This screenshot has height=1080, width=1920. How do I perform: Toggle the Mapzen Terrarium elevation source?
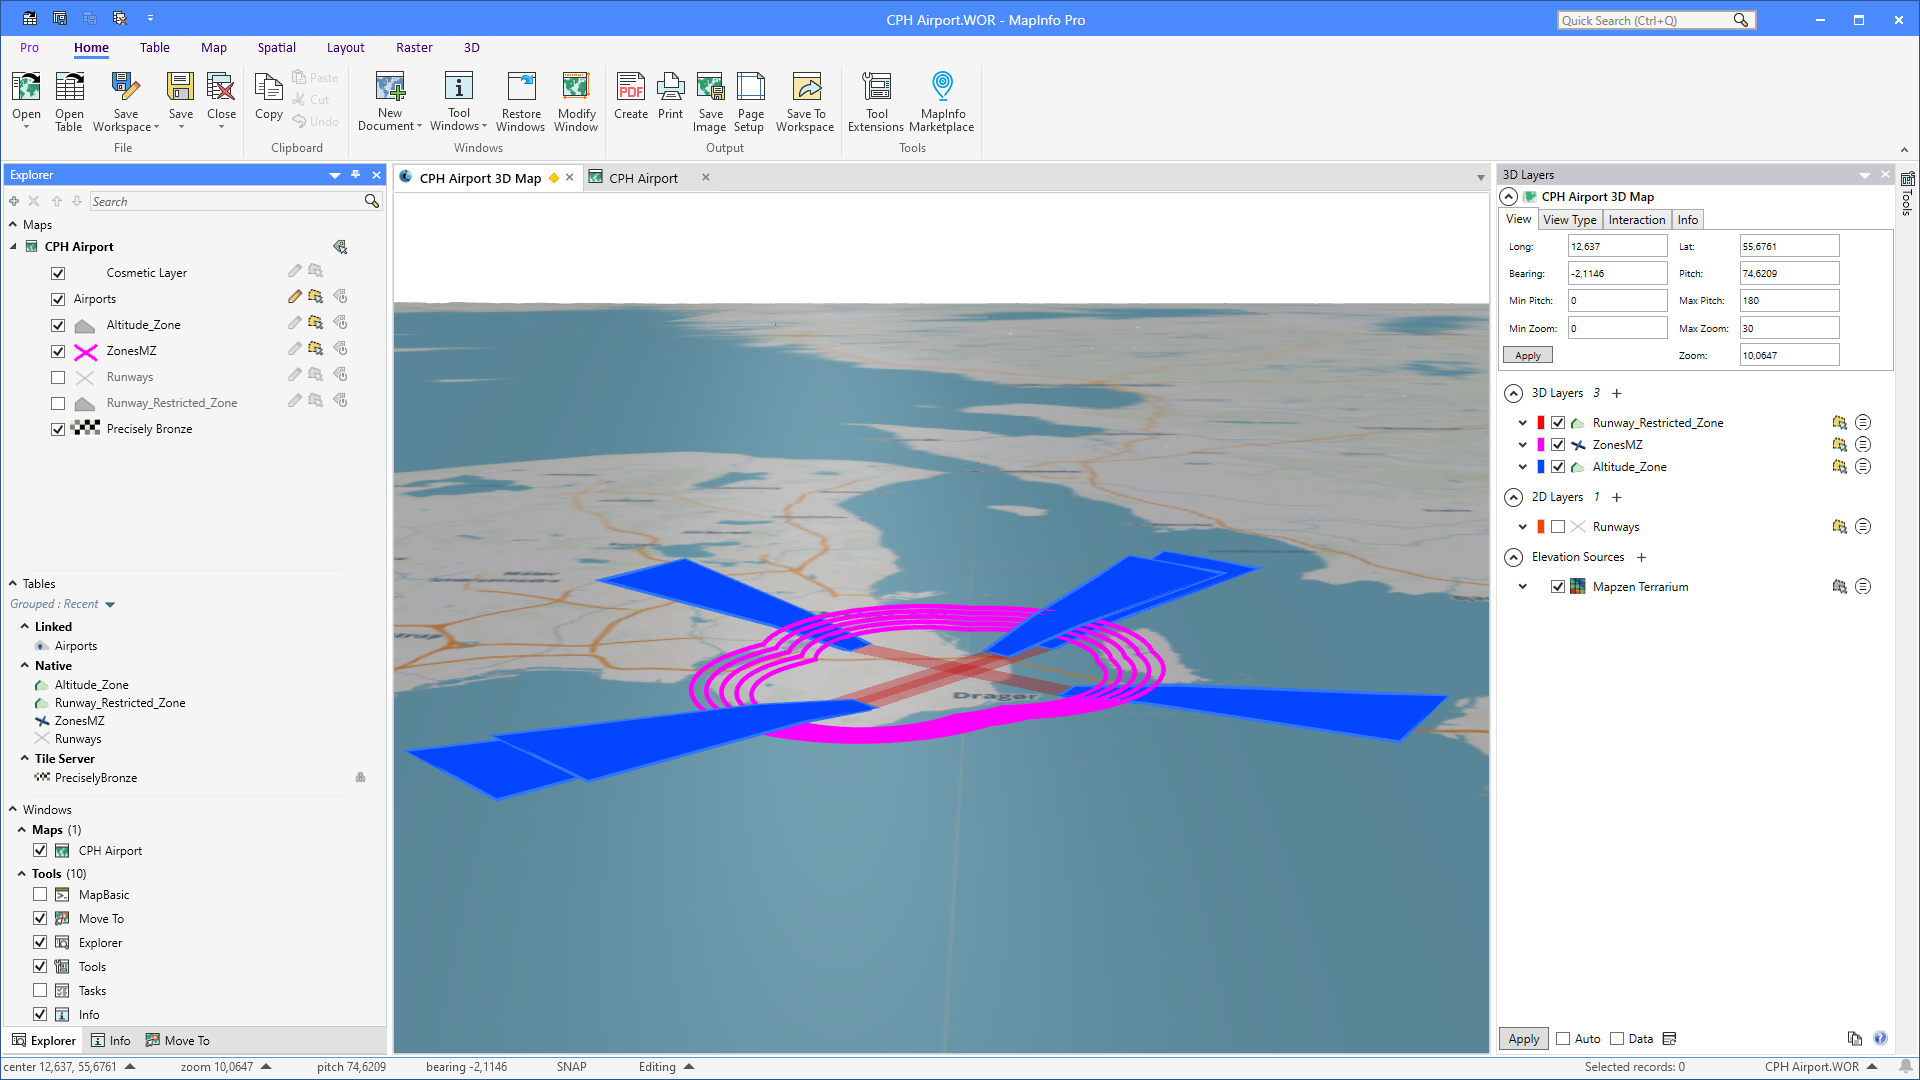pos(1557,586)
